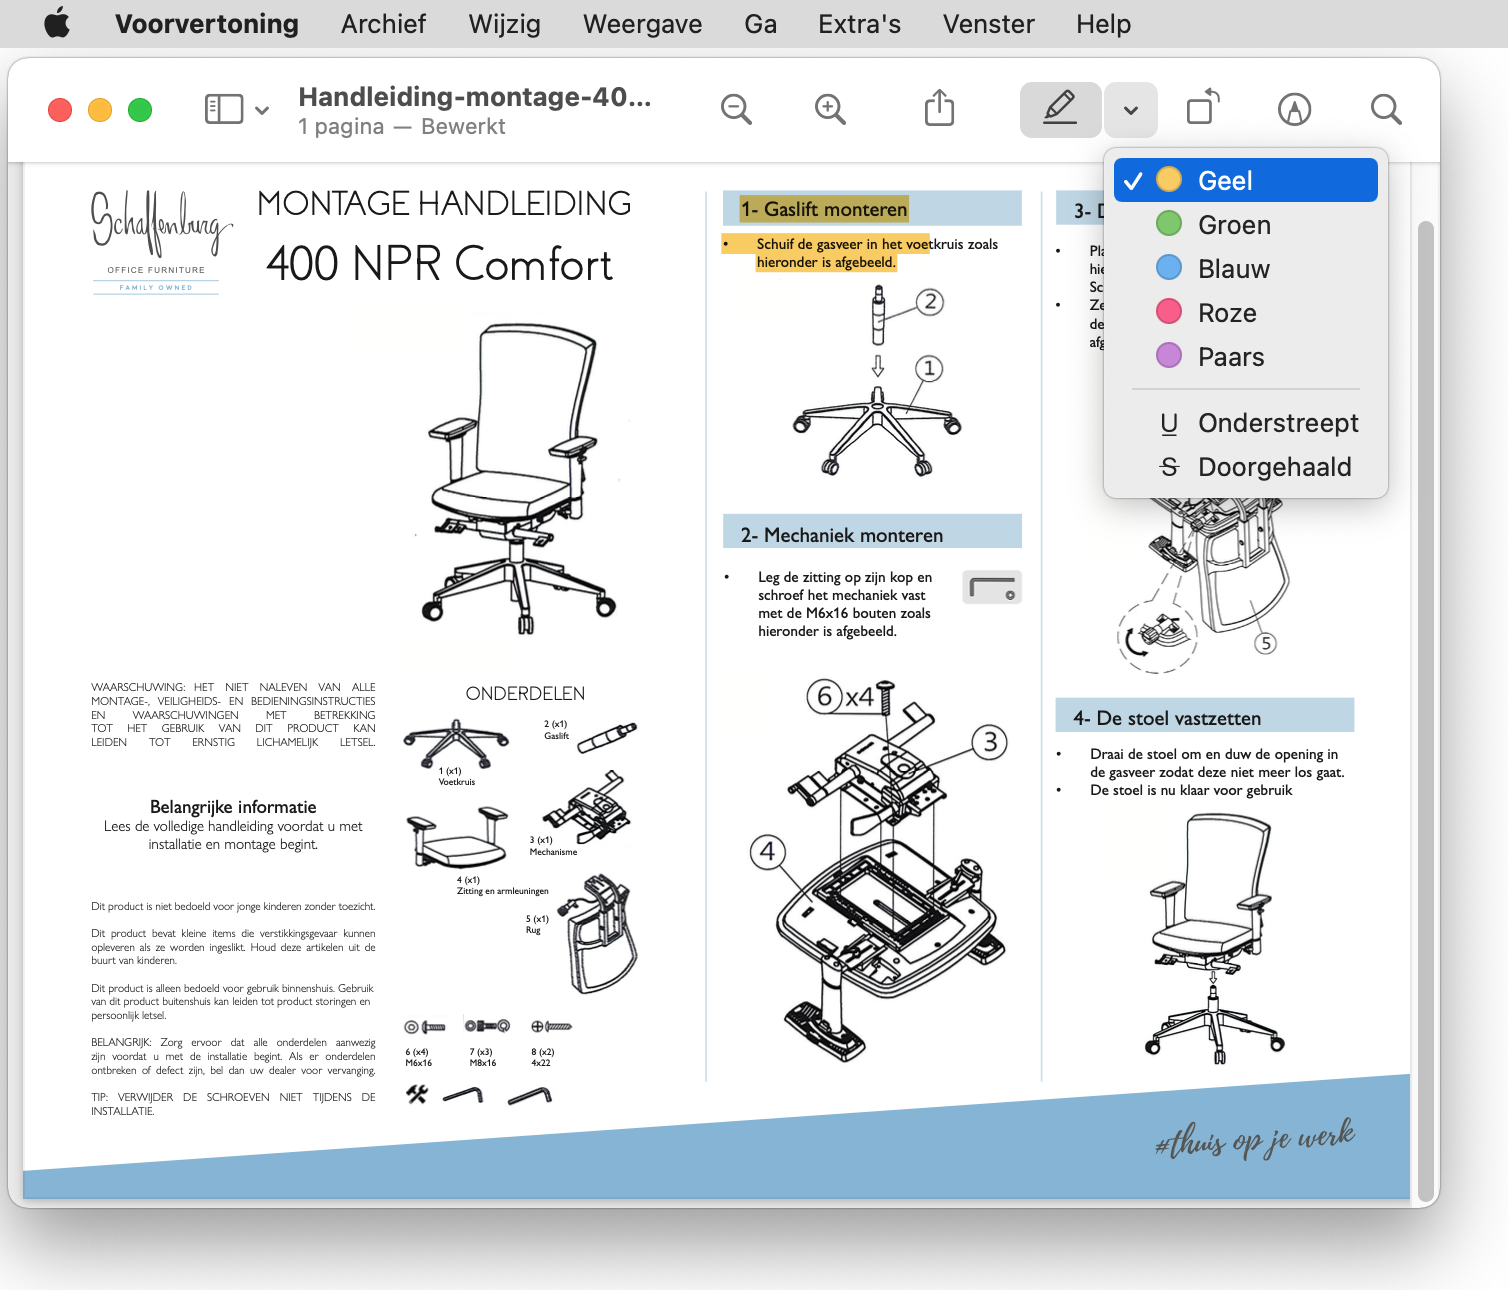Open the Apple menu
The image size is (1508, 1290).
(x=57, y=23)
